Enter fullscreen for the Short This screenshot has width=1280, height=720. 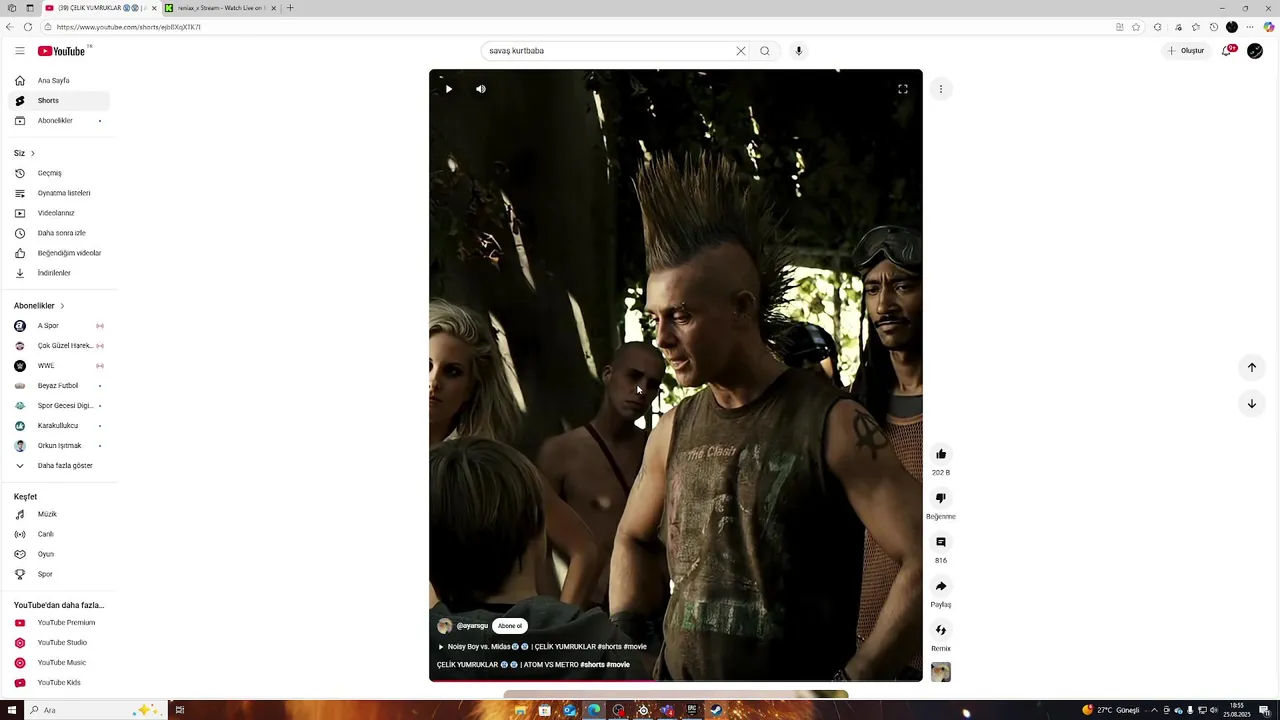[903, 89]
